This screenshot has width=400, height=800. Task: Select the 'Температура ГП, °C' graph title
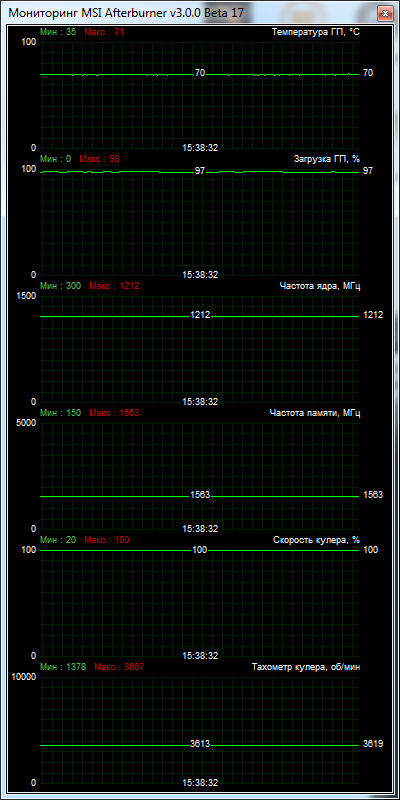[x=316, y=32]
